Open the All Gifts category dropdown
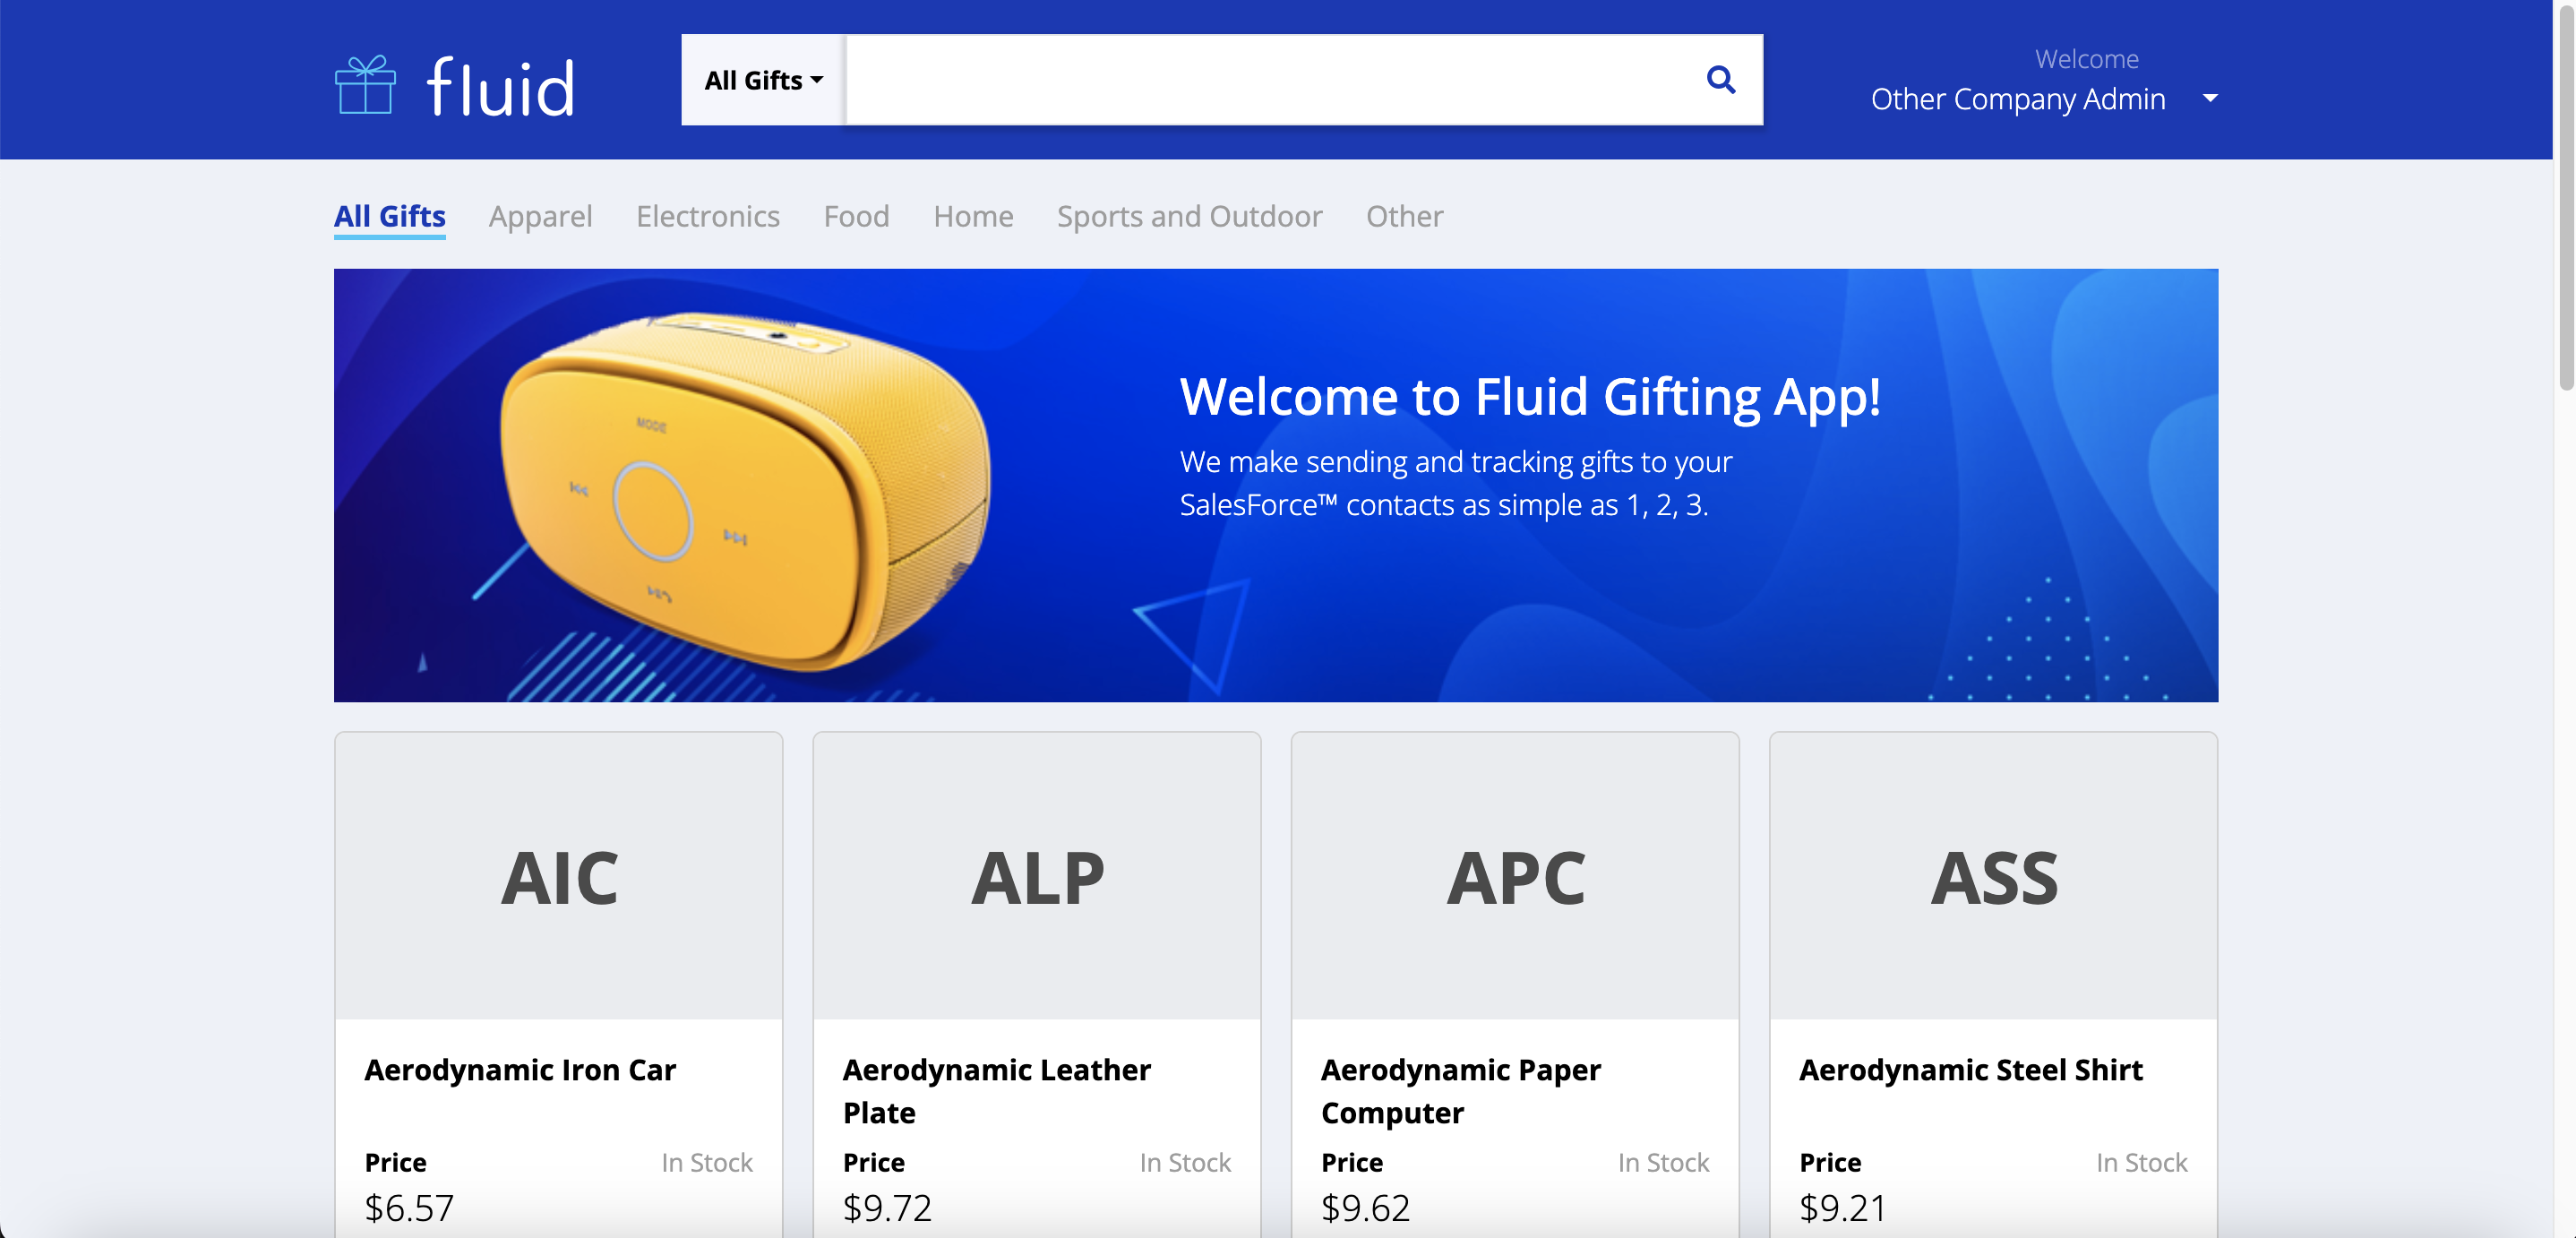The width and height of the screenshot is (2576, 1238). point(762,80)
